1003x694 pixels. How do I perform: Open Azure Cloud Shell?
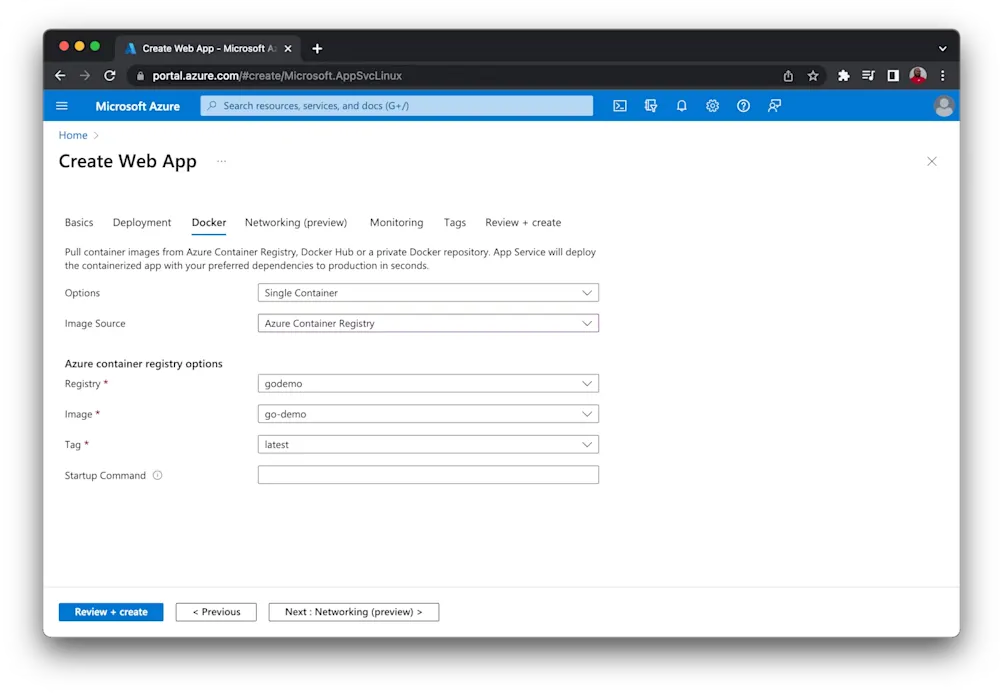click(x=620, y=105)
